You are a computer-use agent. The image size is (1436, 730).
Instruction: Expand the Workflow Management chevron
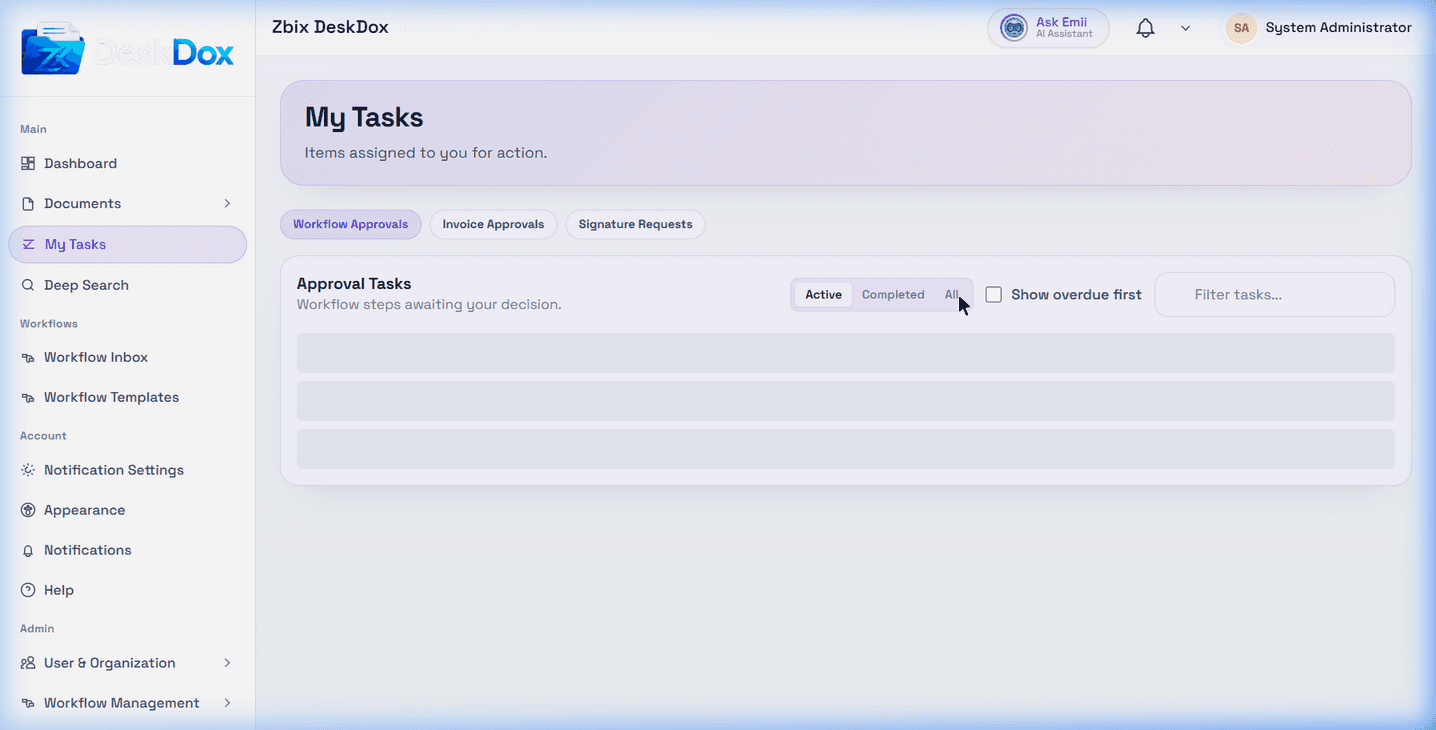[227, 703]
